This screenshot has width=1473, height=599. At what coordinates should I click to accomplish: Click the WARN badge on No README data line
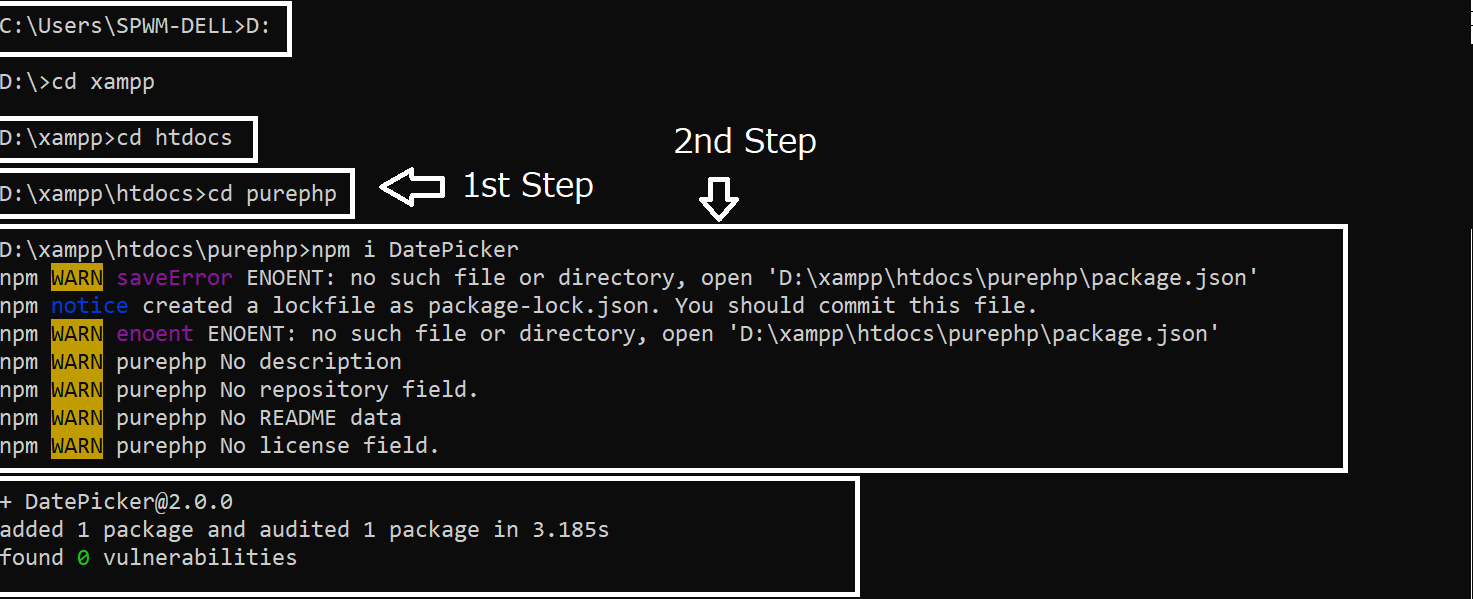tap(77, 417)
